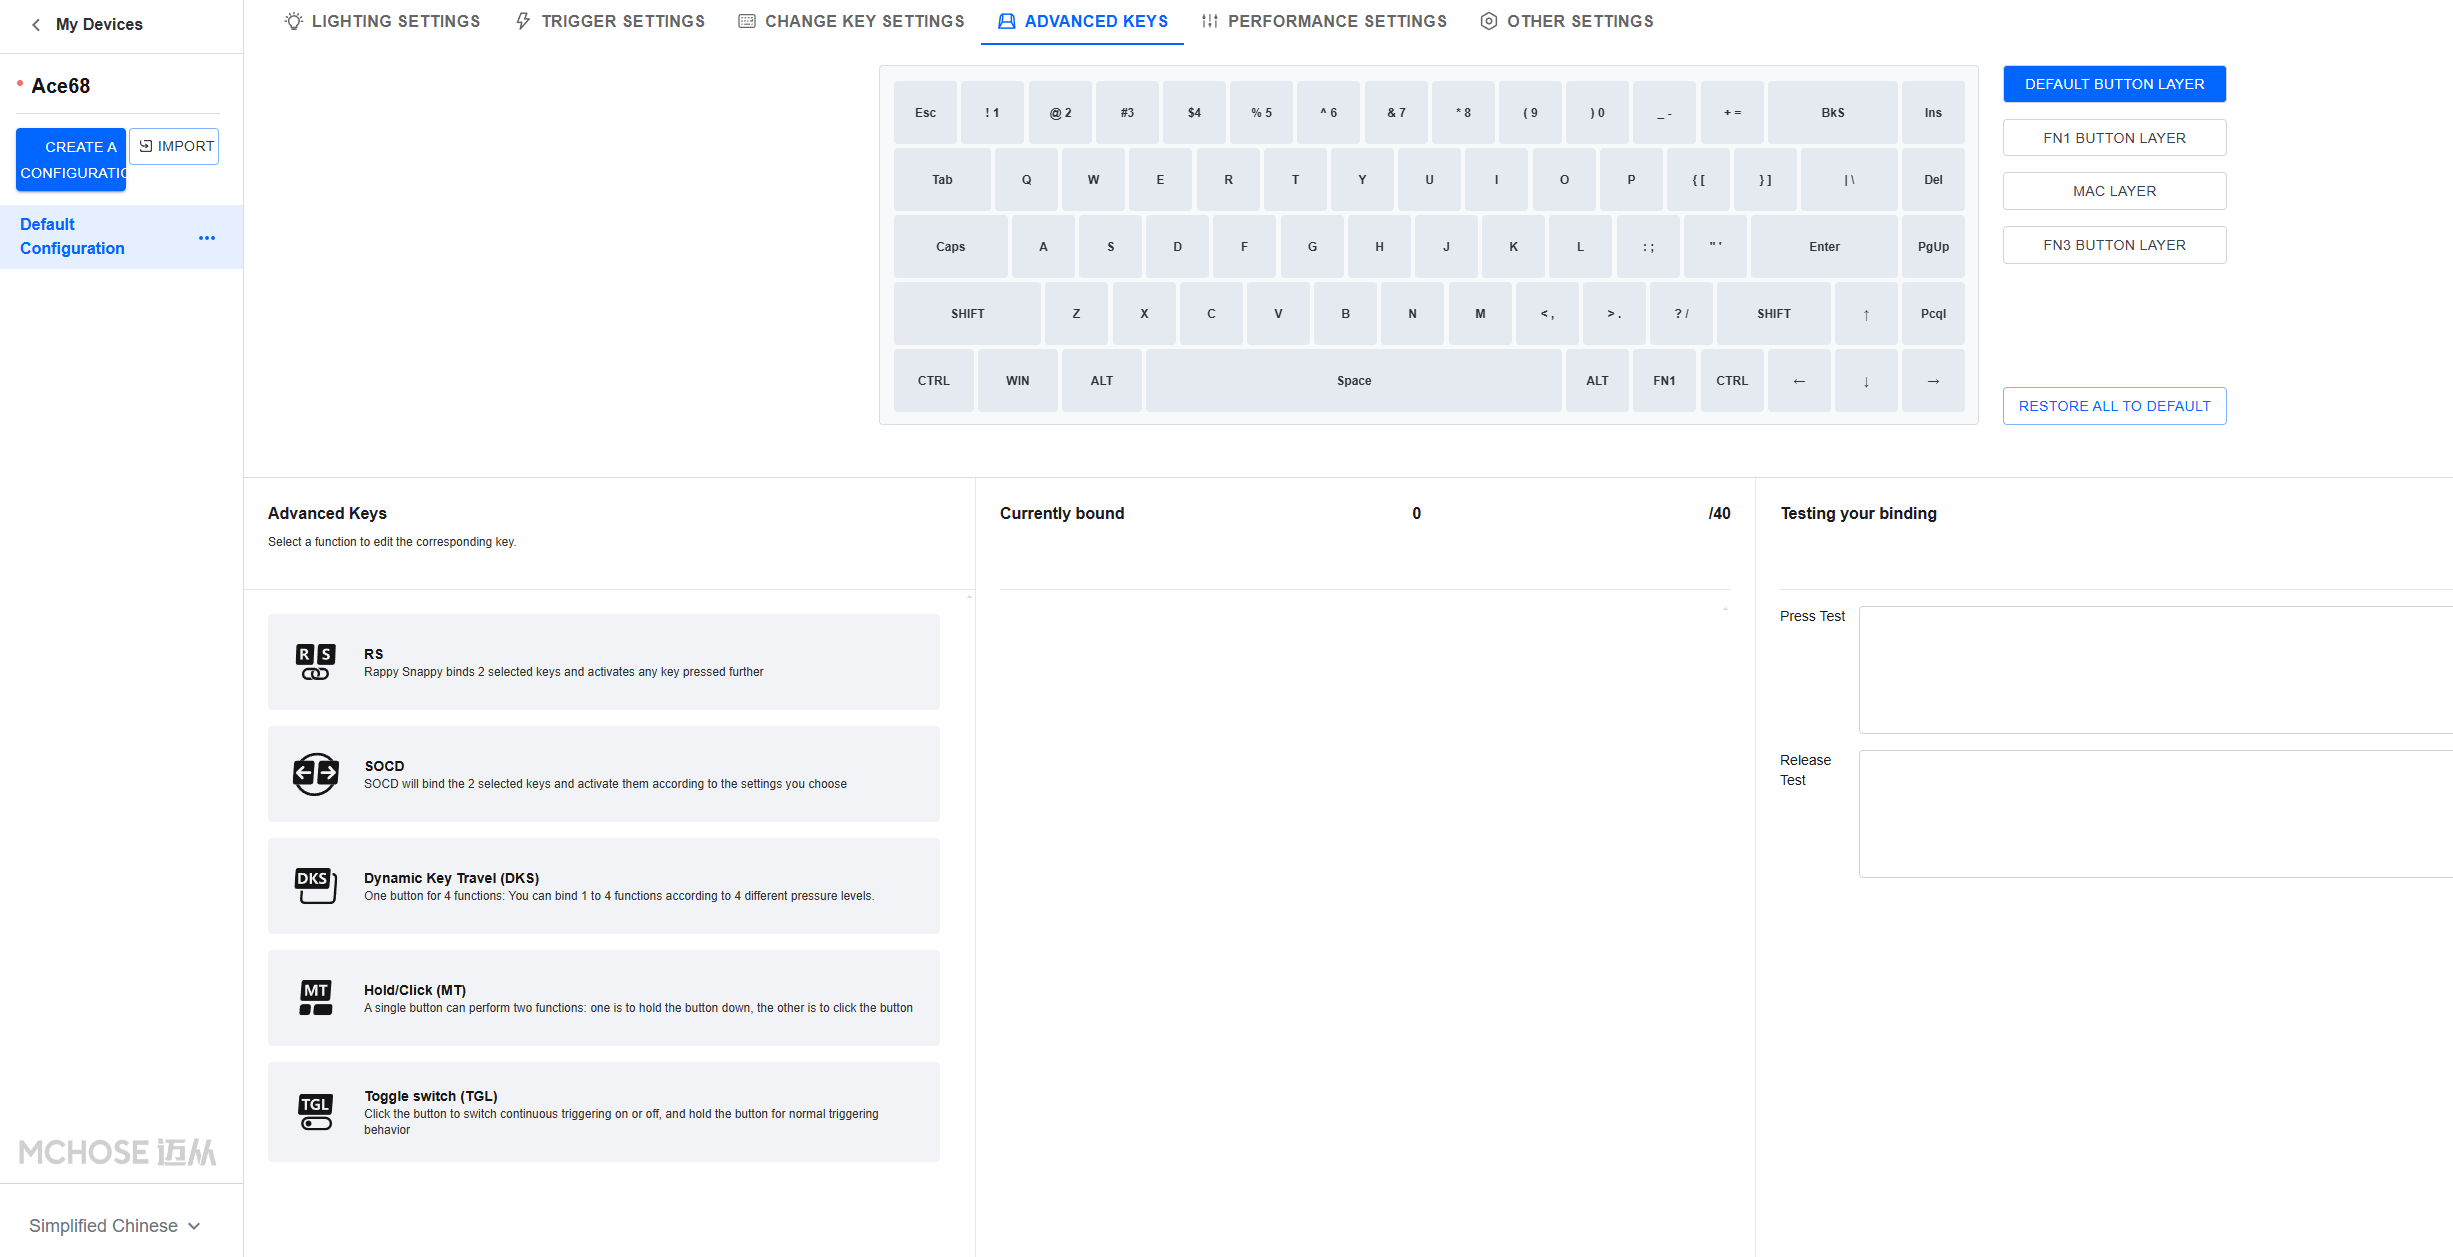Select the SOCD function icon

315,774
